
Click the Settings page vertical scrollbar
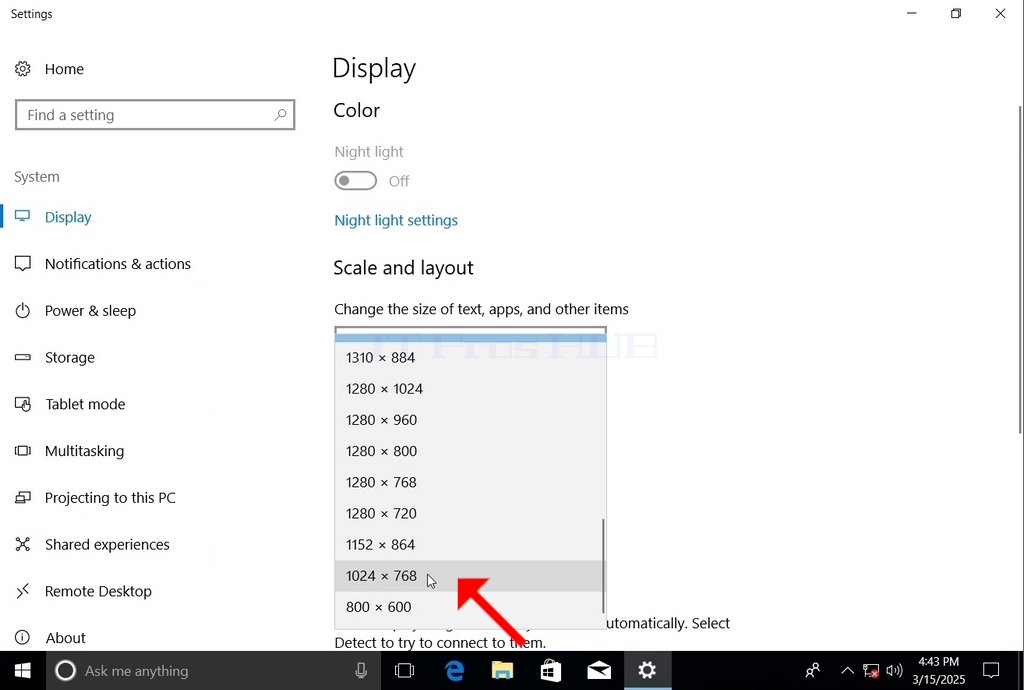[1020, 269]
